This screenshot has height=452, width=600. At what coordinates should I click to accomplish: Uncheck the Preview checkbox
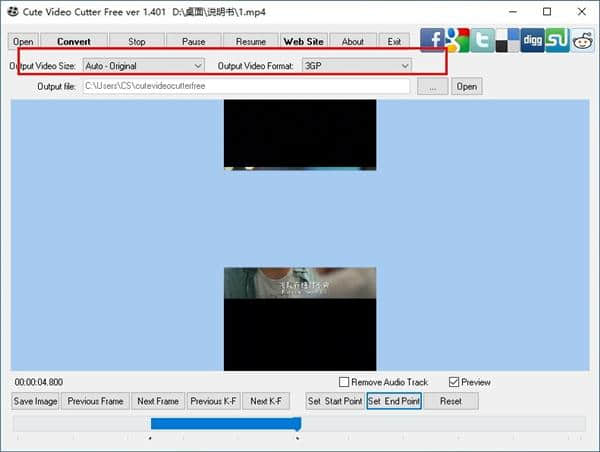tap(455, 382)
